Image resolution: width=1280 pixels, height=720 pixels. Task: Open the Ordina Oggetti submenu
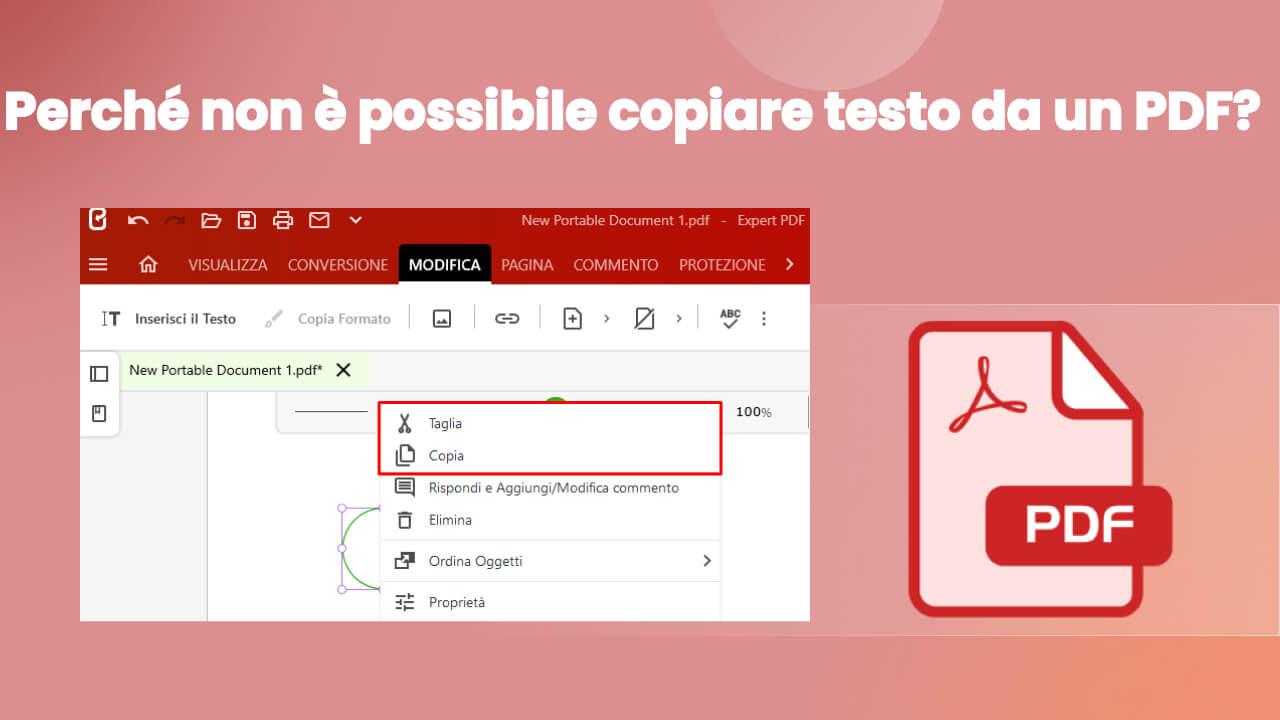click(550, 561)
